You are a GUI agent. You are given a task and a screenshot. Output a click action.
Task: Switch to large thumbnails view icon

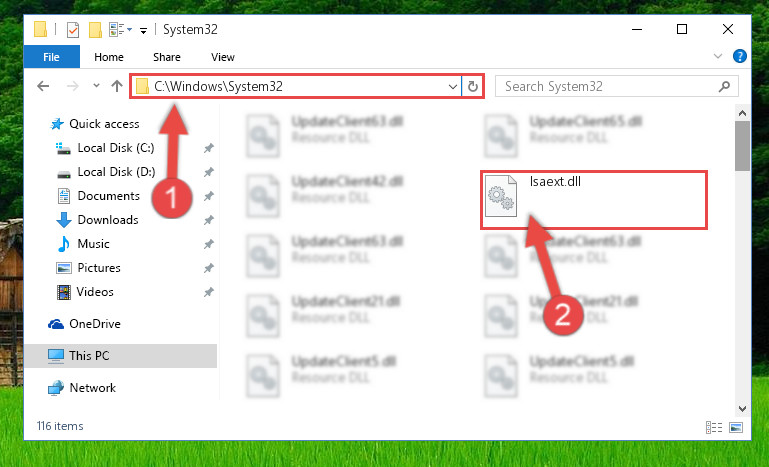tap(736, 427)
